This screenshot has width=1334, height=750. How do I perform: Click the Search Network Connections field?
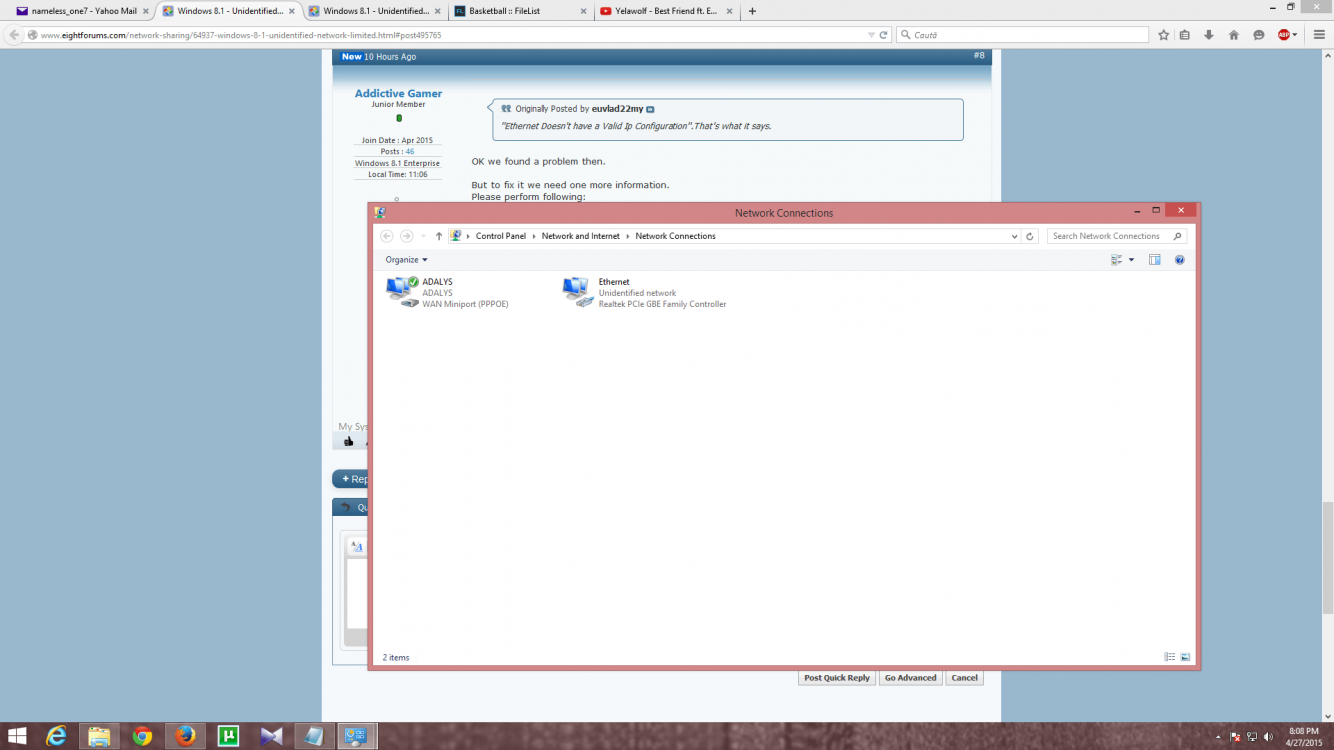coord(1116,236)
